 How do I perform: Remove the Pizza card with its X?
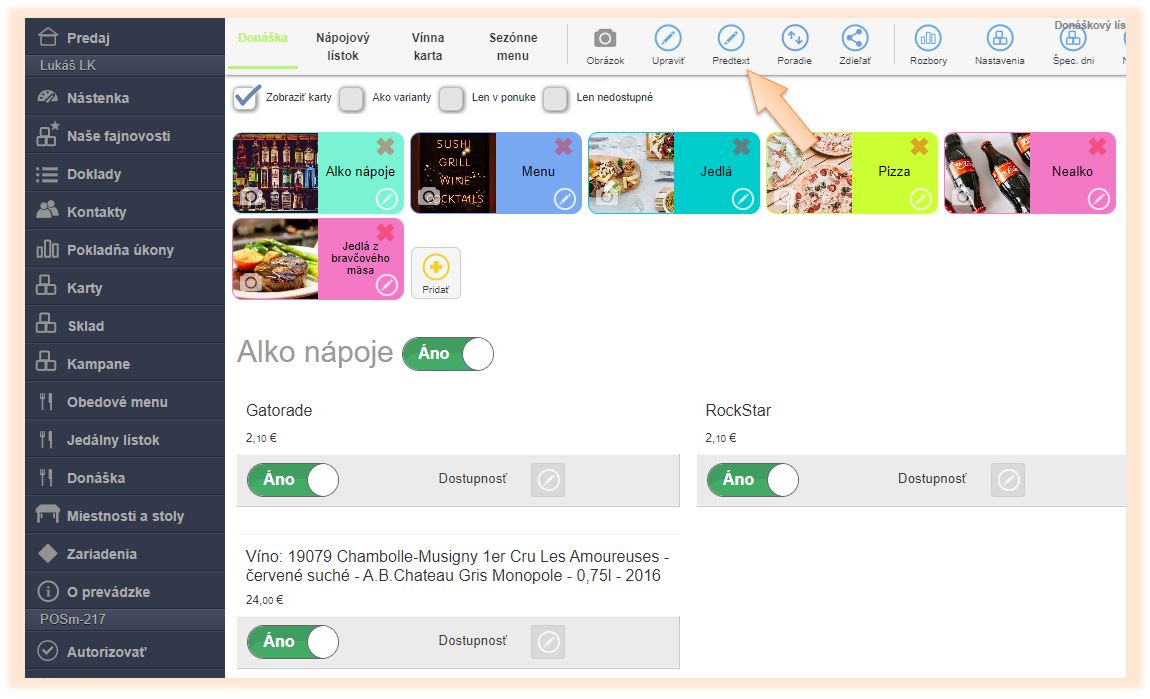click(x=919, y=147)
